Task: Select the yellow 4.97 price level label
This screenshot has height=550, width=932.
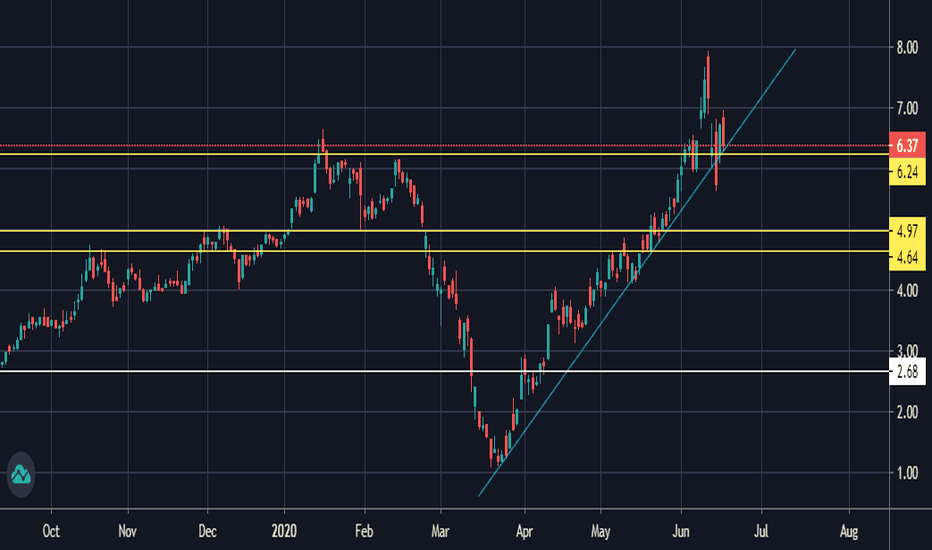Action: click(x=907, y=230)
